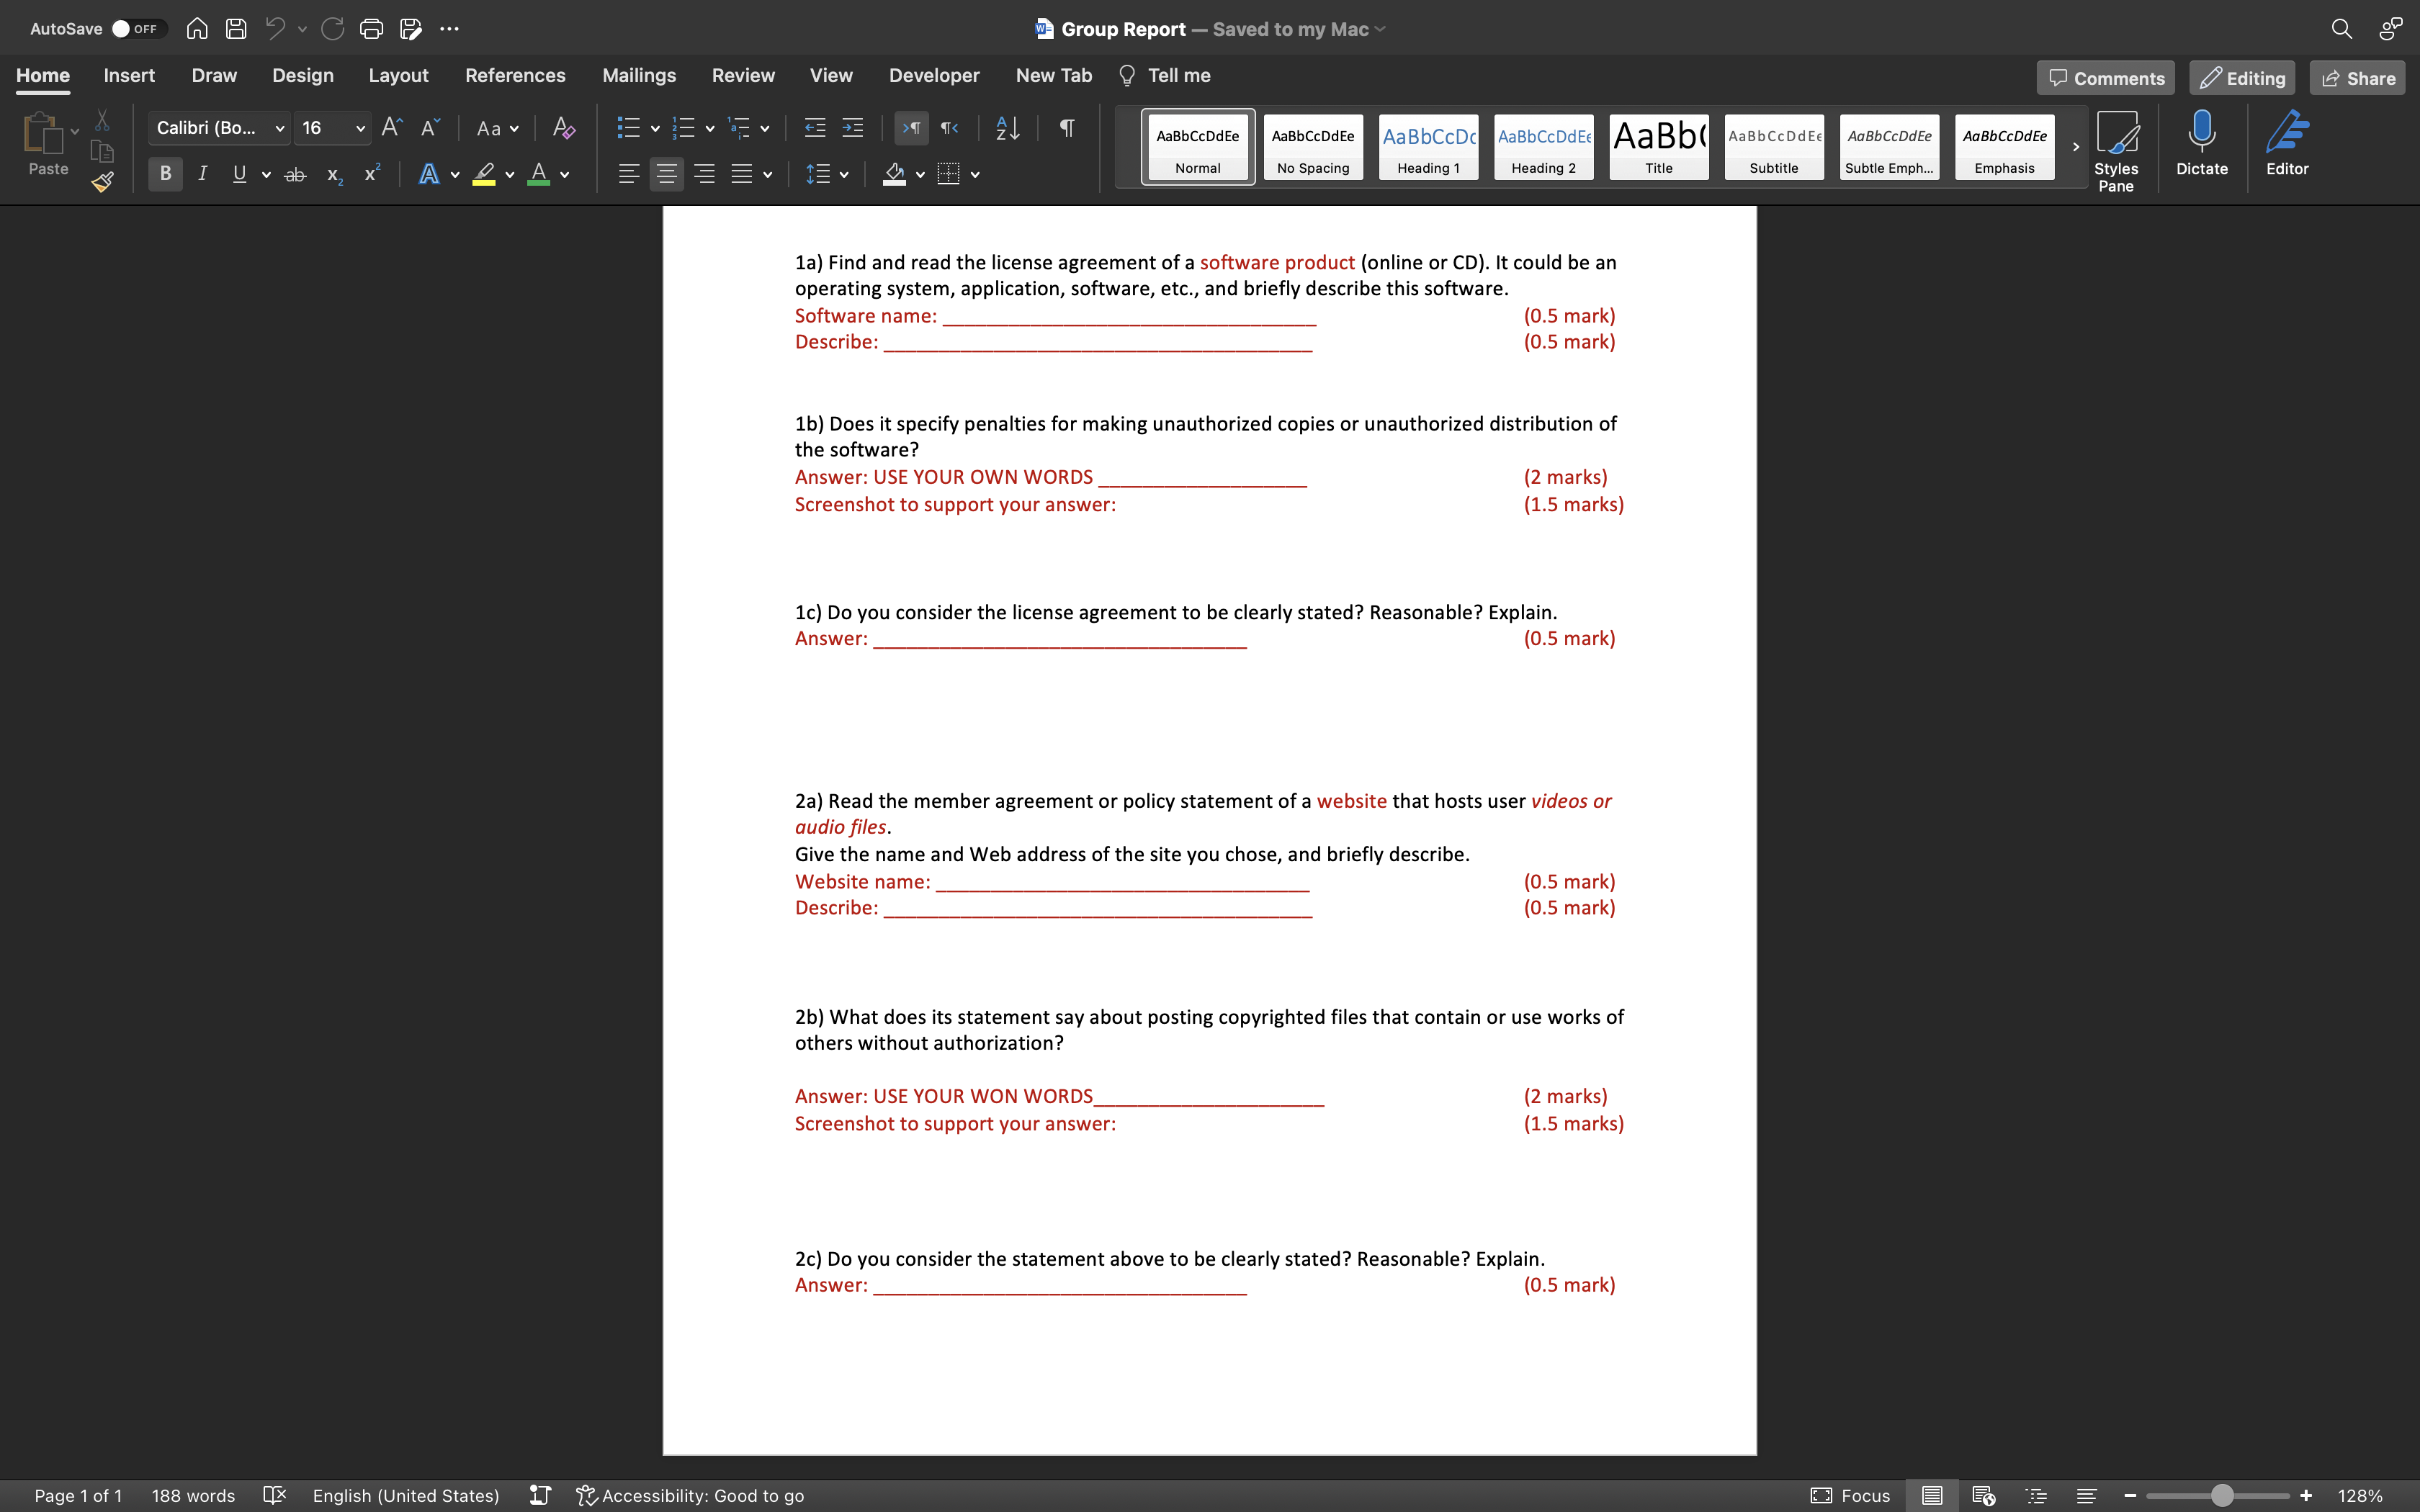The height and width of the screenshot is (1512, 2420).
Task: Expand the Heading 1 style dropdown
Action: [1429, 145]
